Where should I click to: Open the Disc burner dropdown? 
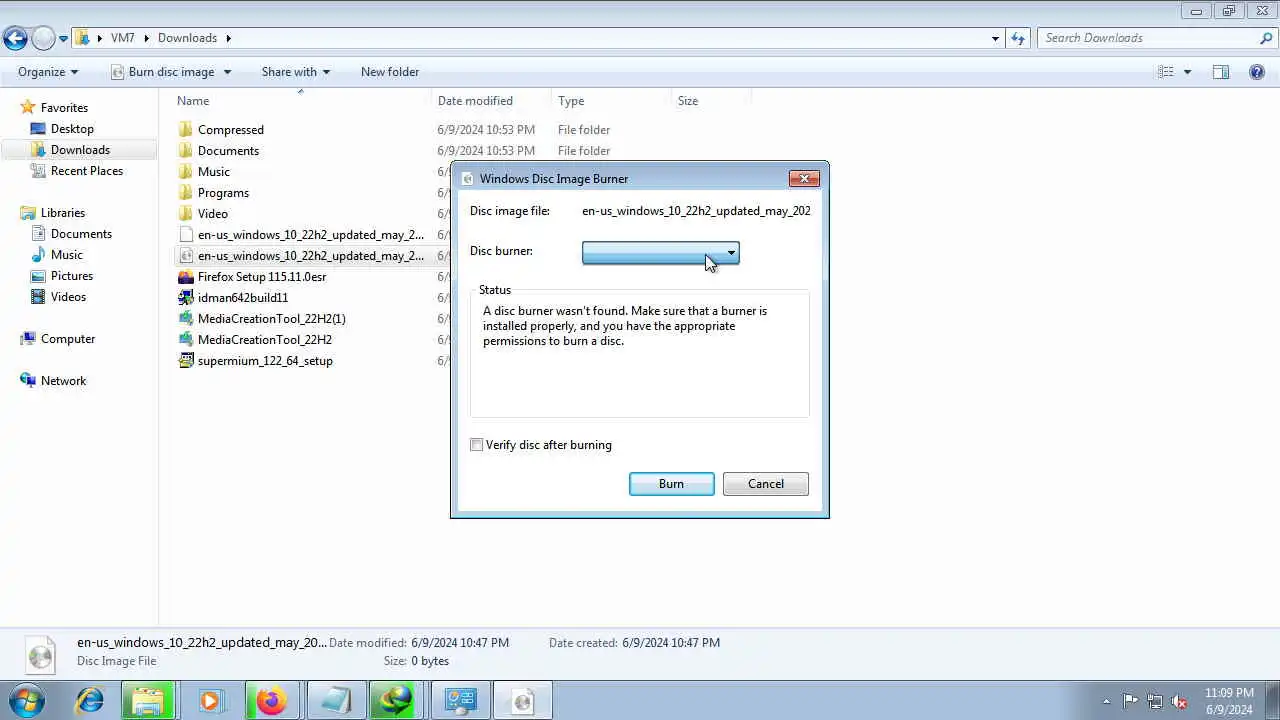[x=660, y=253]
